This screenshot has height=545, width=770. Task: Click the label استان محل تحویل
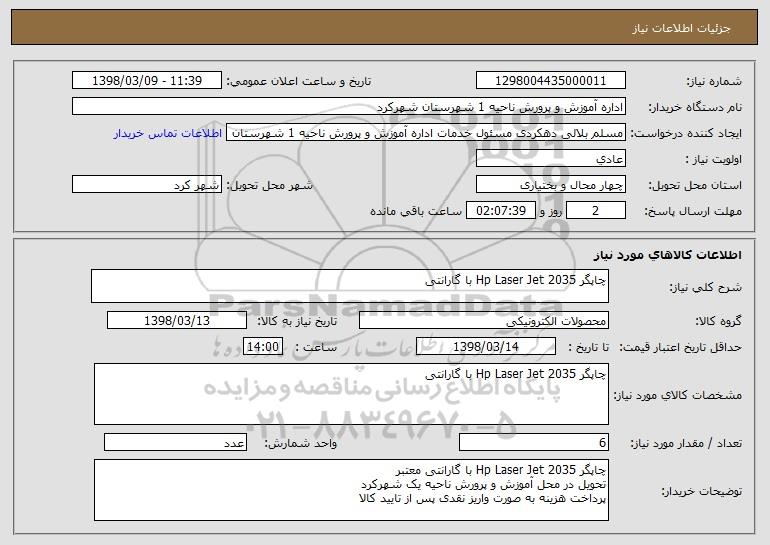pyautogui.click(x=695, y=185)
